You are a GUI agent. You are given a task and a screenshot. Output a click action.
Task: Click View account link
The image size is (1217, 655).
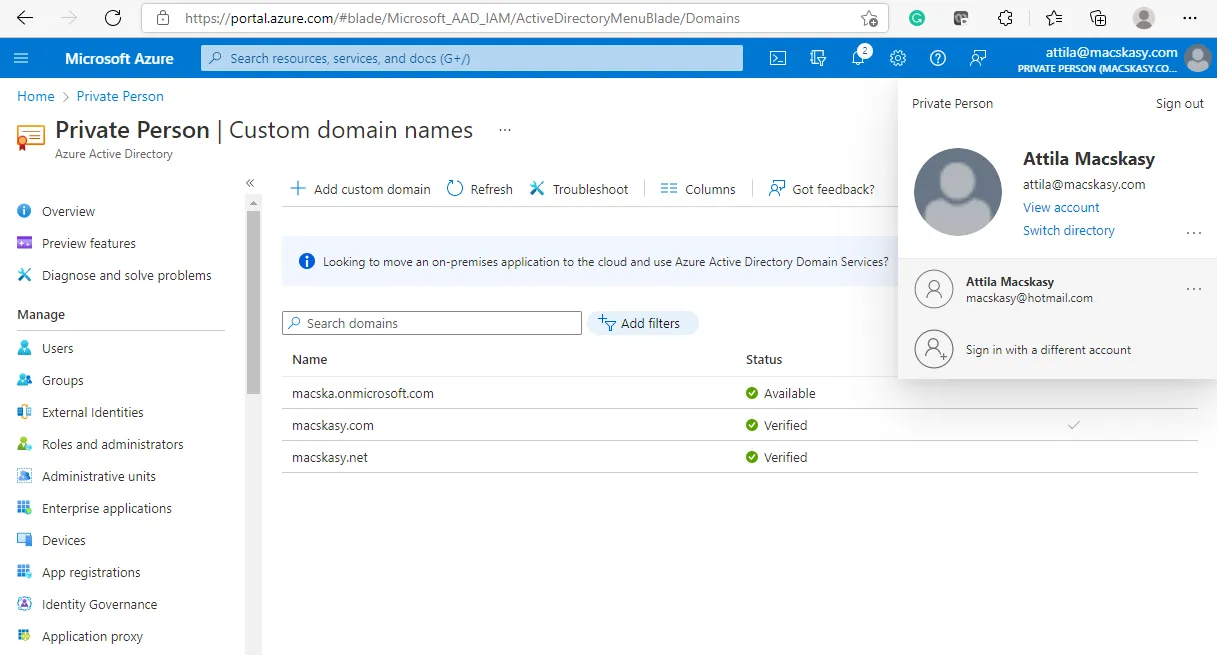[x=1061, y=208]
